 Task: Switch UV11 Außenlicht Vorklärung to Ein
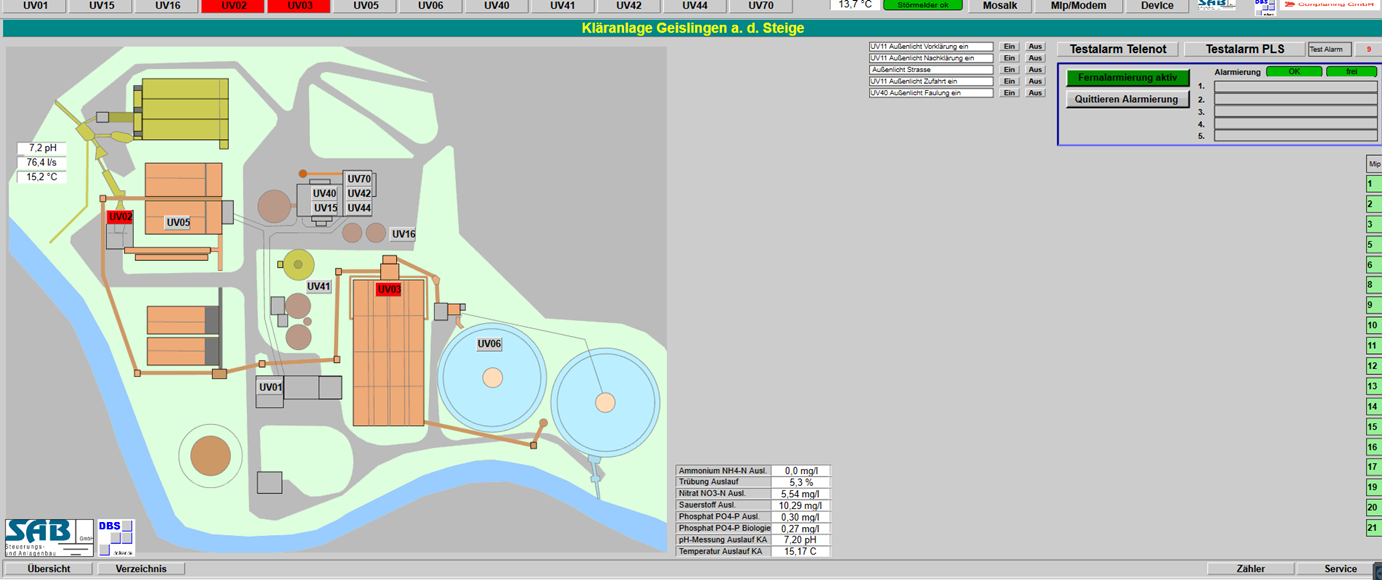(x=1009, y=47)
